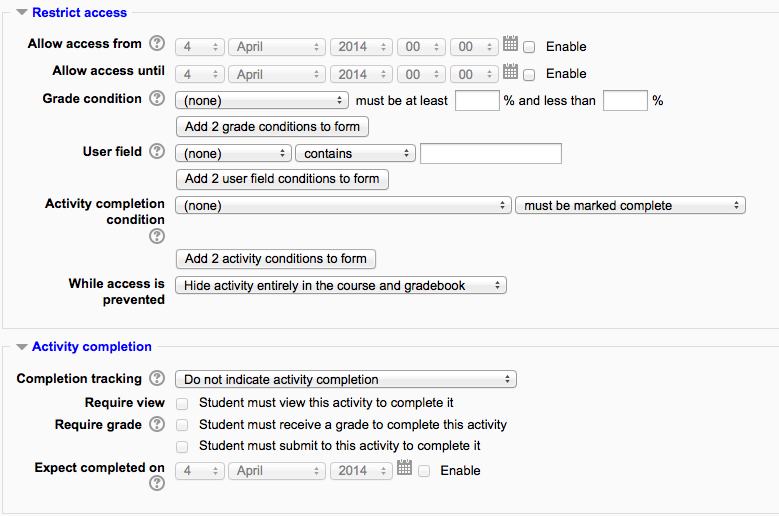Open Allow access until day dropdown
This screenshot has height=516, width=779.
click(x=200, y=74)
